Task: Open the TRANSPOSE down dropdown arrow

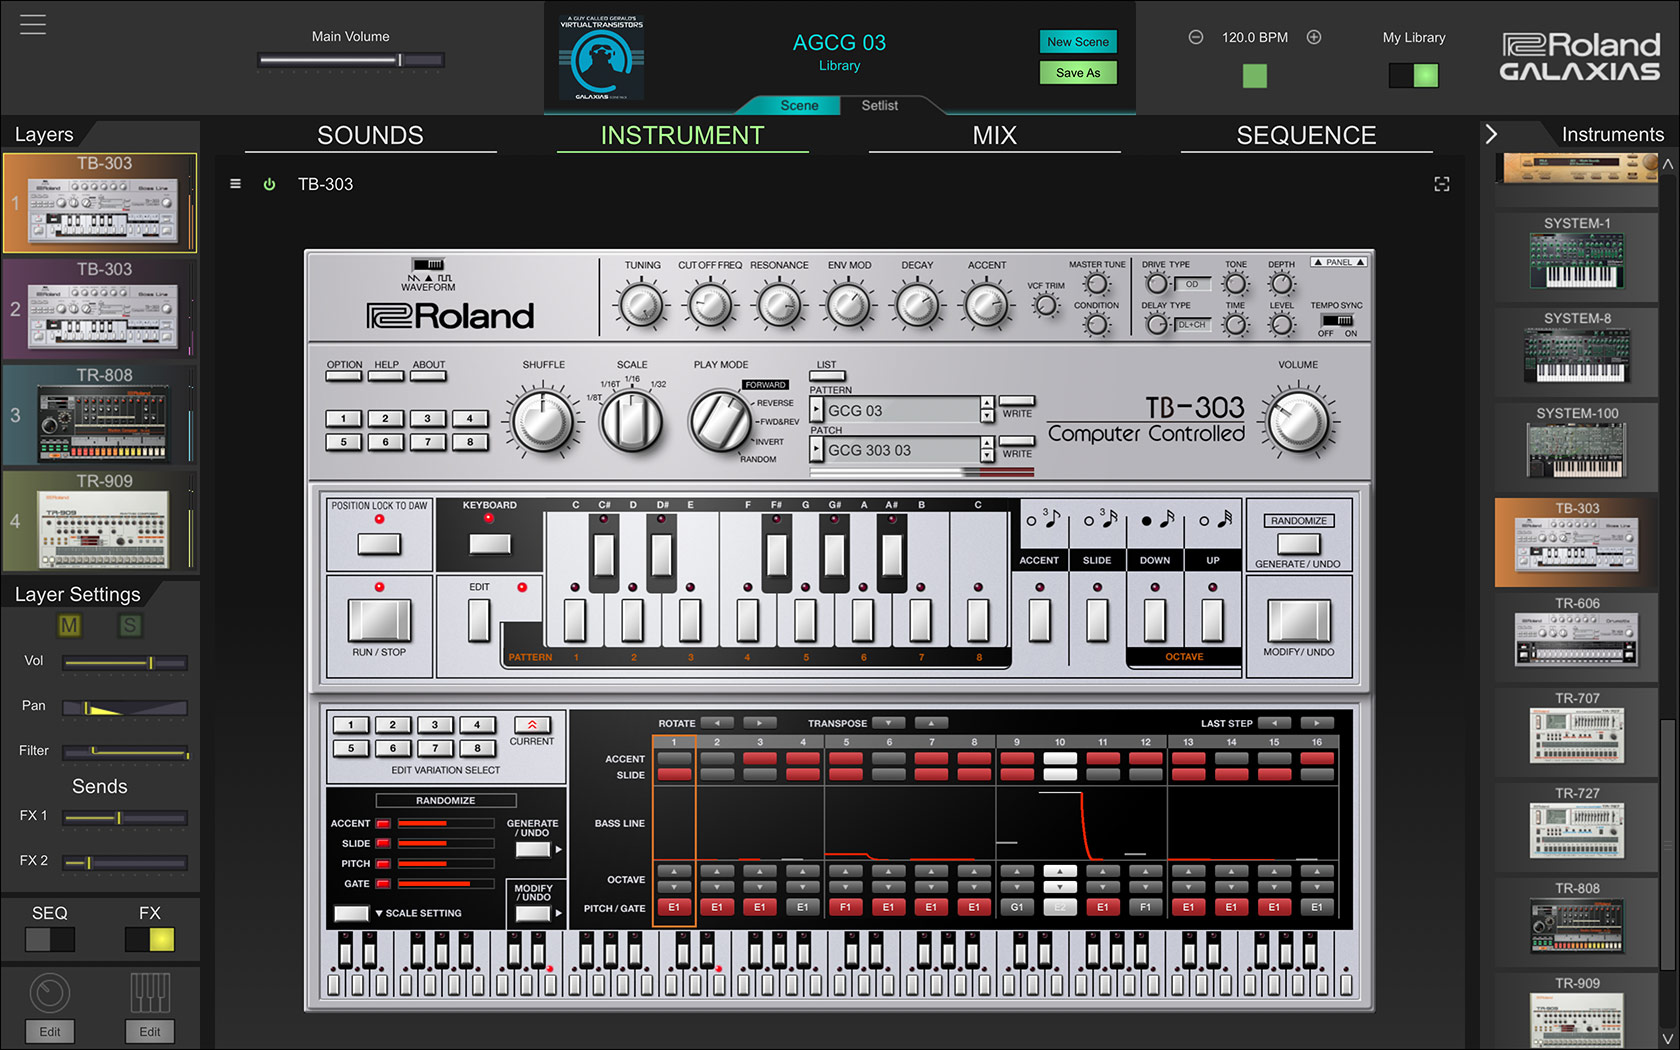Action: (x=887, y=722)
